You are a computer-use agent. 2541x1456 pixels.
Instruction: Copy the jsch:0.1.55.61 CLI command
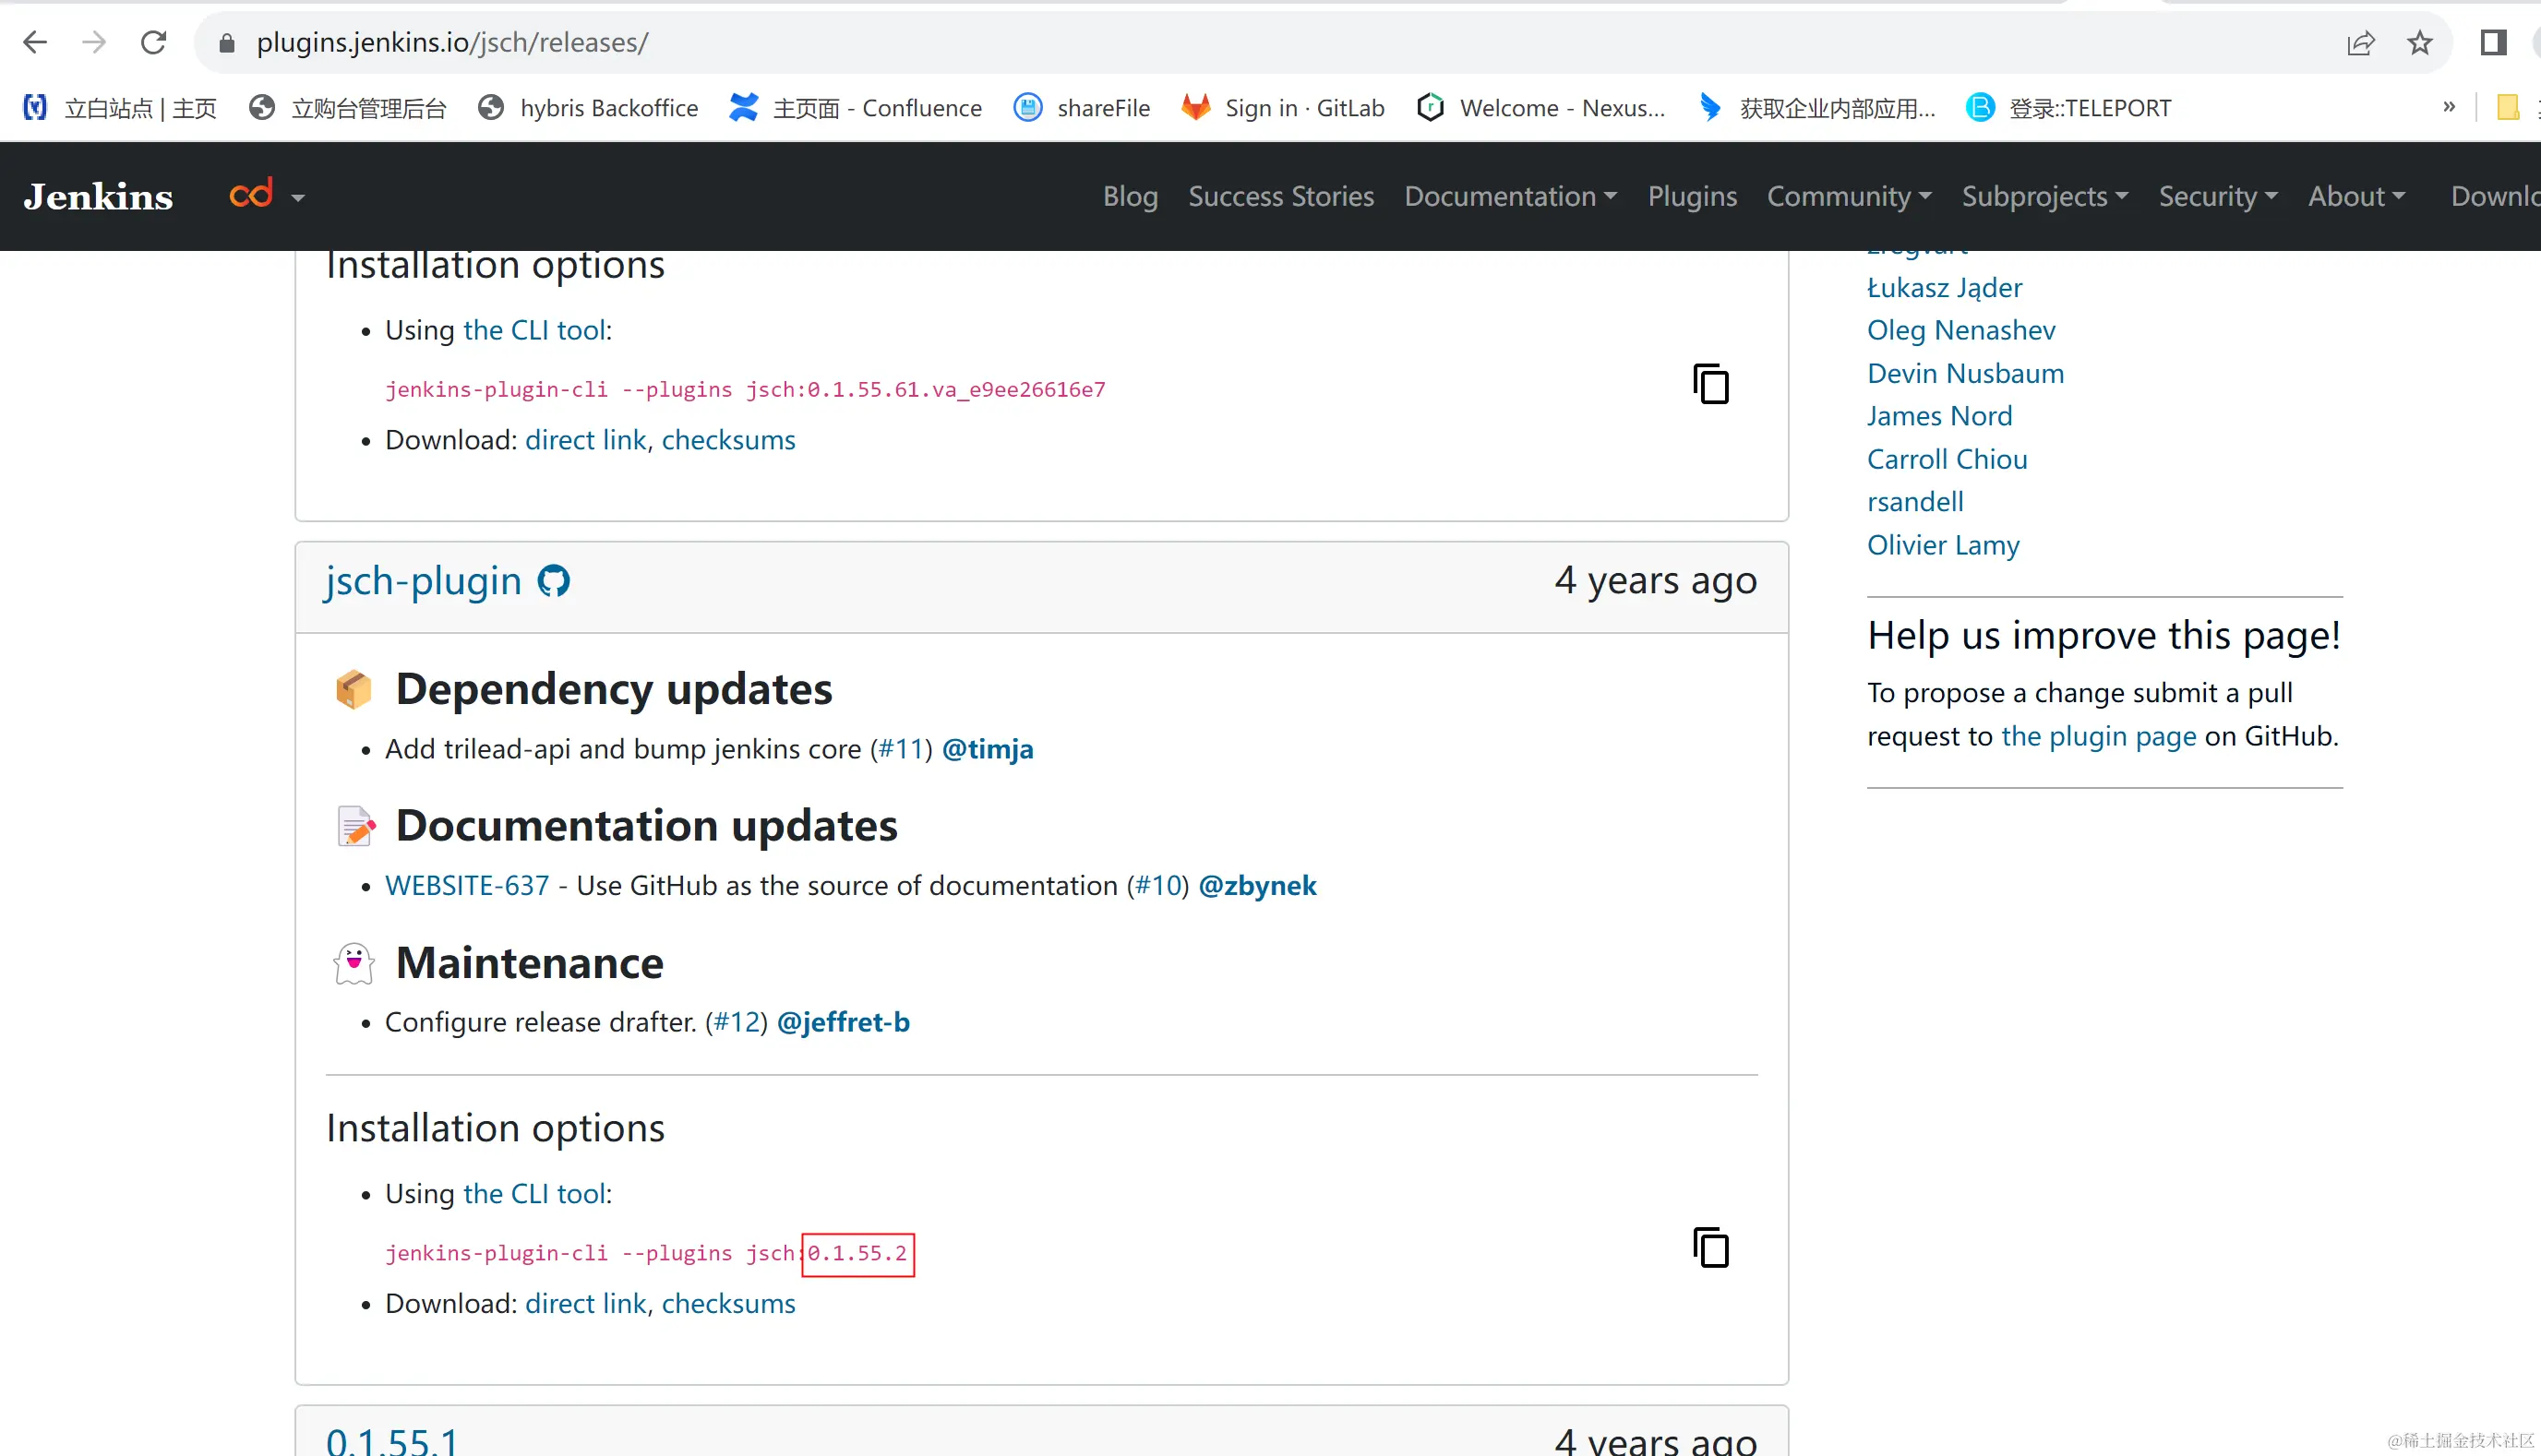point(1711,384)
